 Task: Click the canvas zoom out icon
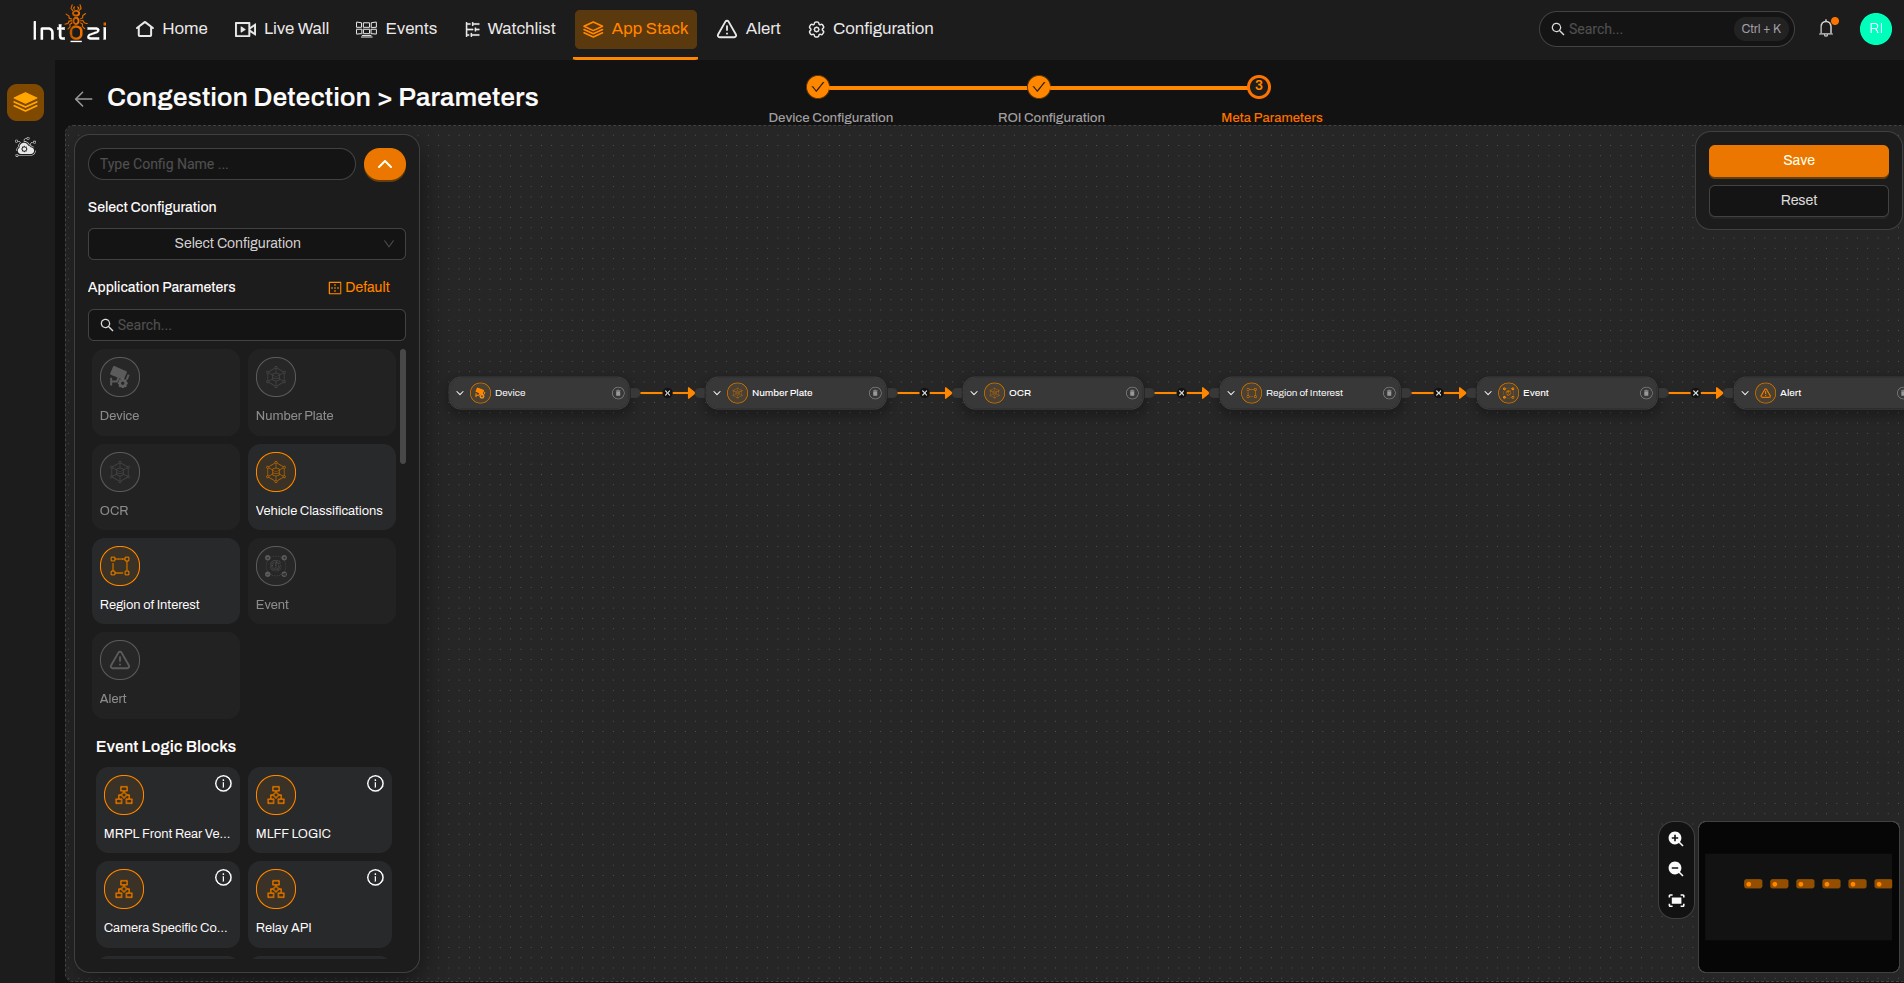pyautogui.click(x=1676, y=869)
